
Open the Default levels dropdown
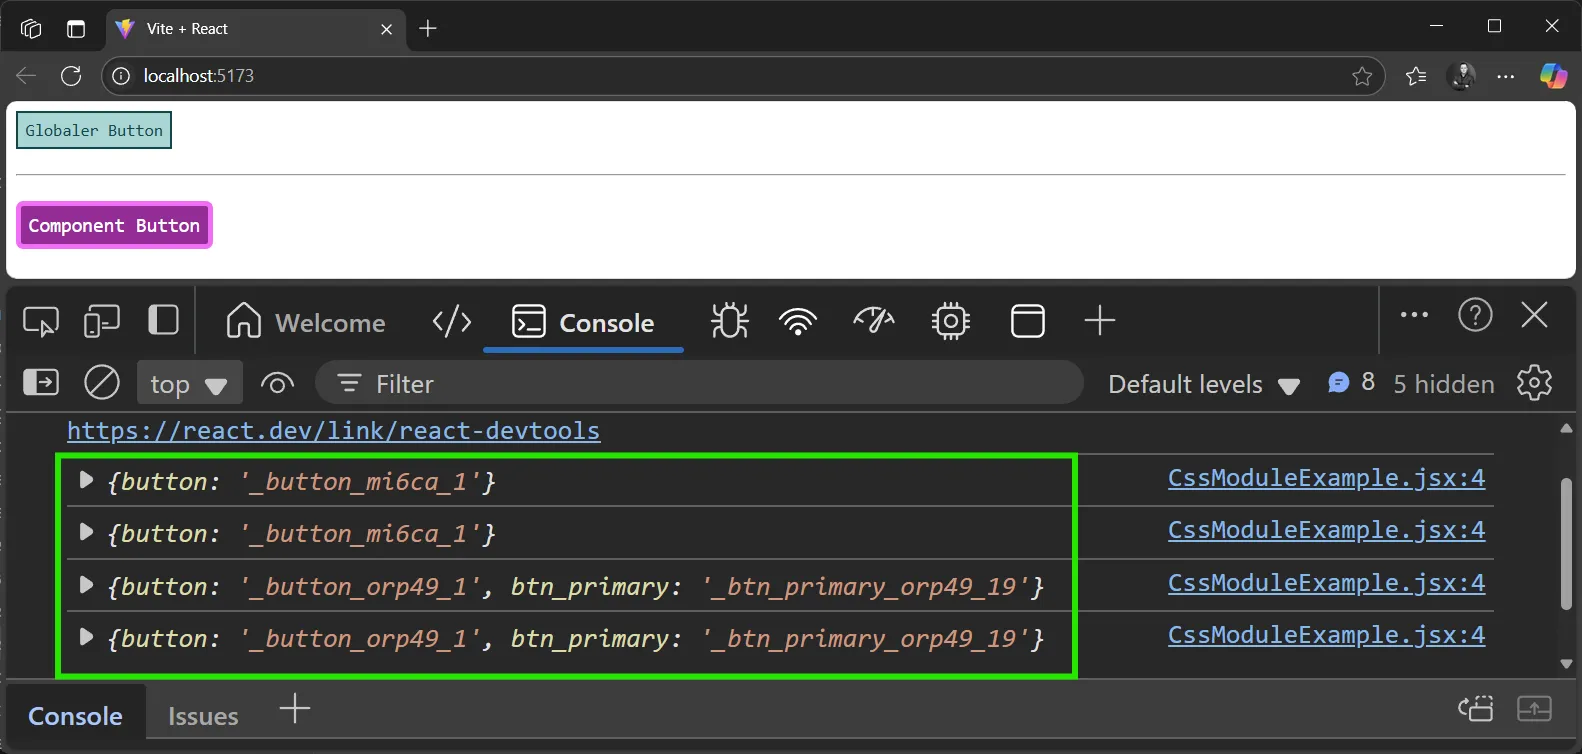click(x=1204, y=384)
